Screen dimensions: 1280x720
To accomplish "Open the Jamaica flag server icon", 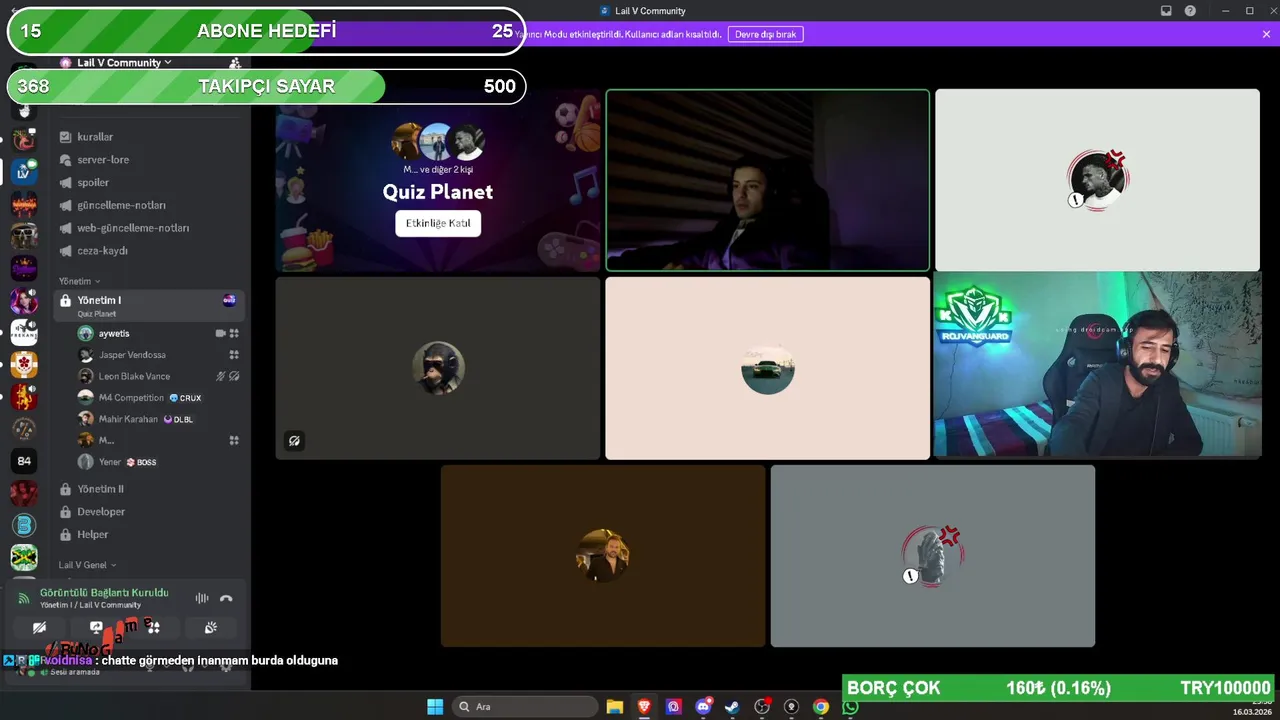I will [x=24, y=557].
